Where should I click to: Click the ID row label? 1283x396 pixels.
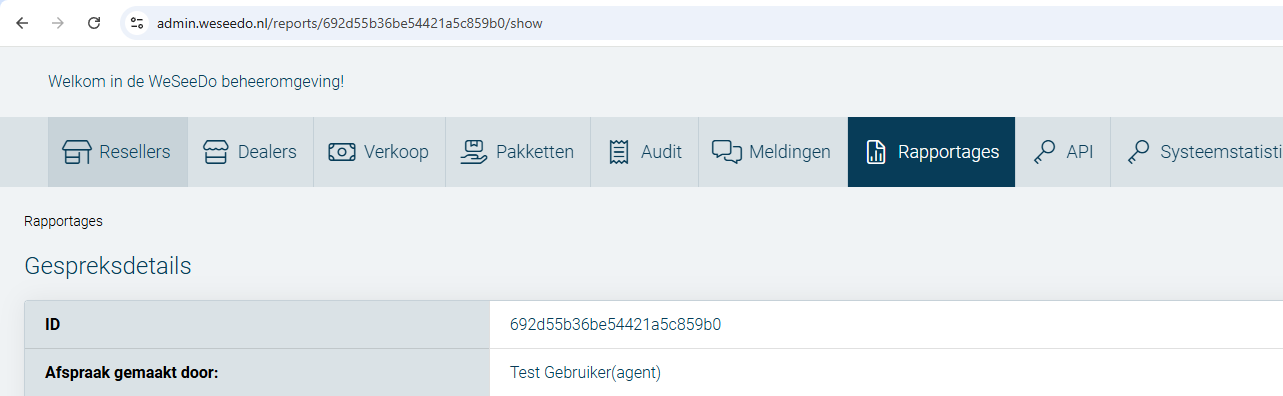click(x=52, y=324)
